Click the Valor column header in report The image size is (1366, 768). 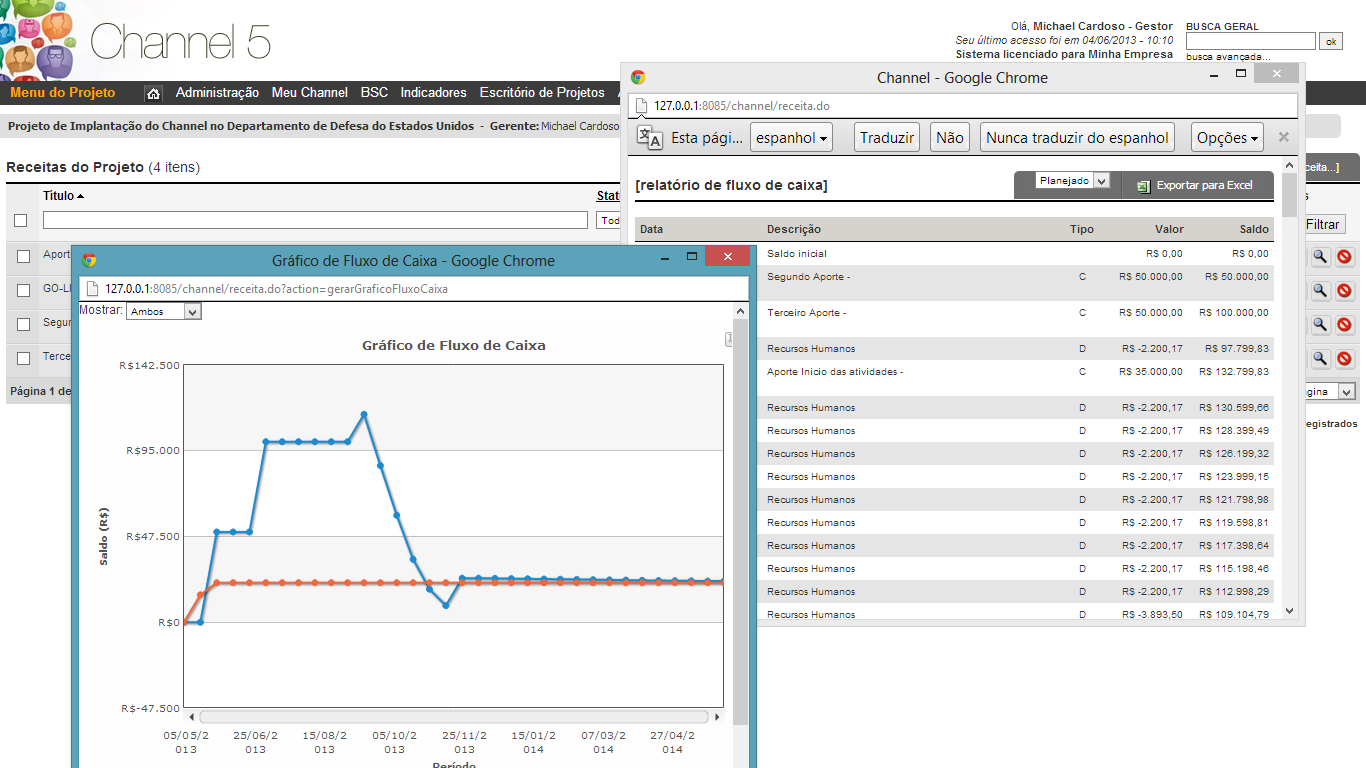click(1169, 229)
